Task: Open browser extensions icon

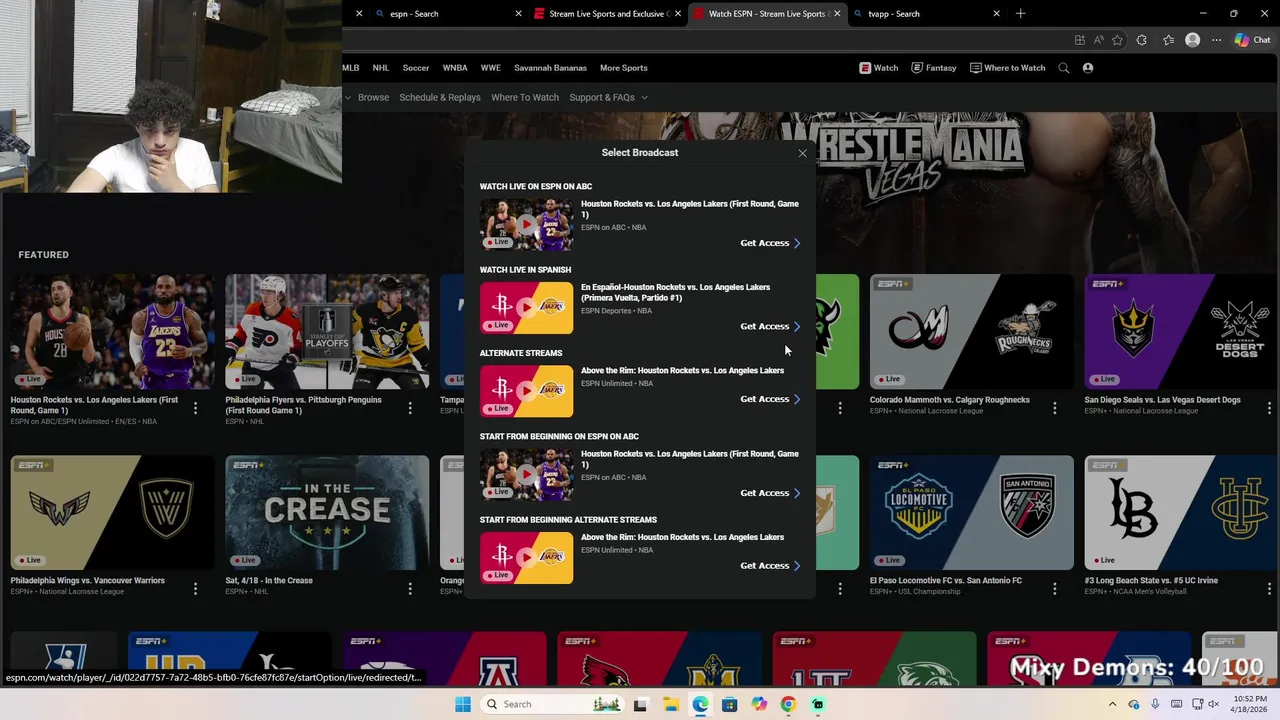Action: [1142, 40]
